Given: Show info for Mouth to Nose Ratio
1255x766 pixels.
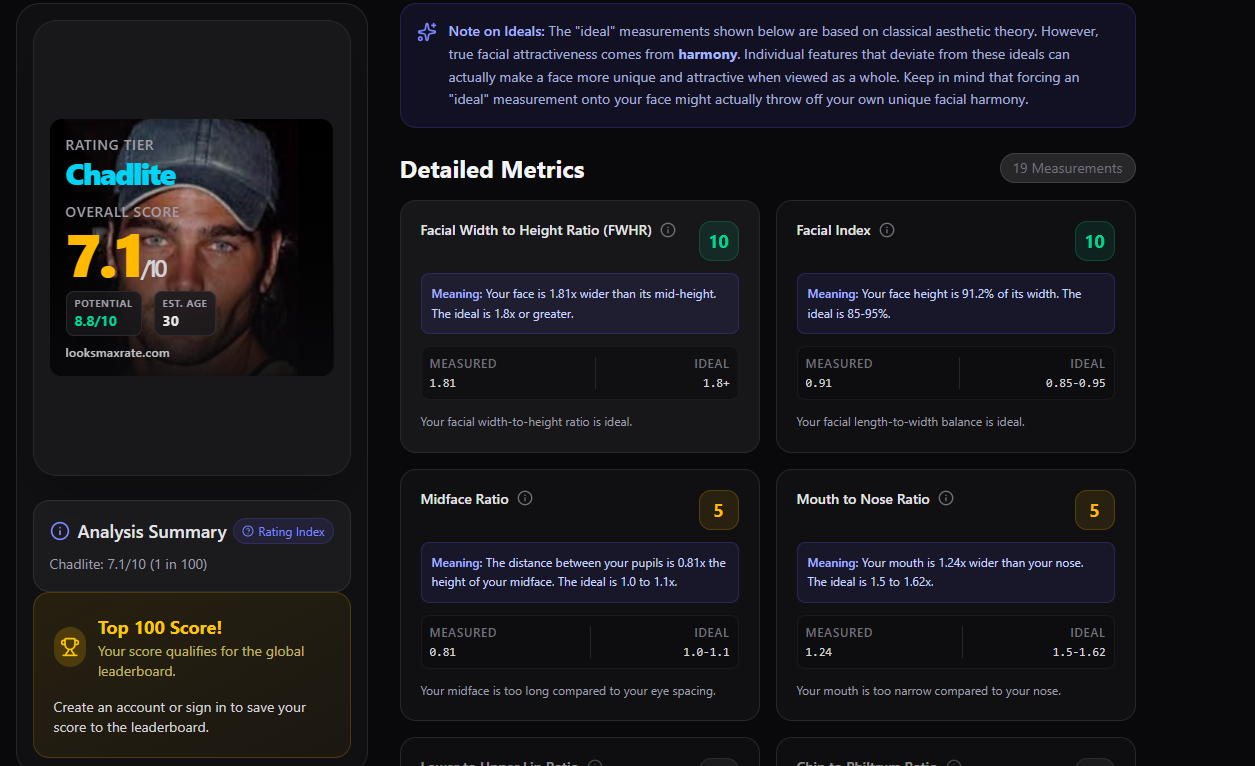Looking at the screenshot, I should 946,498.
